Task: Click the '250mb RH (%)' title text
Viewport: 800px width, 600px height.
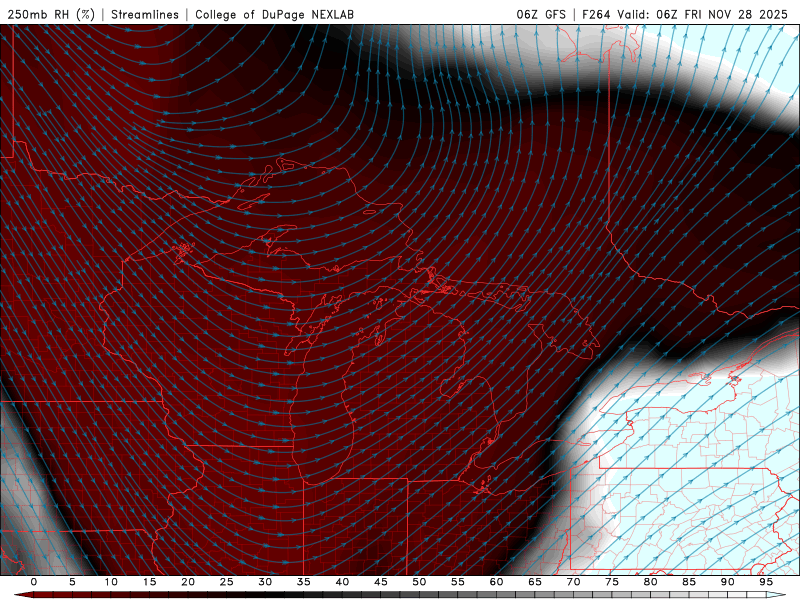Action: [x=51, y=15]
